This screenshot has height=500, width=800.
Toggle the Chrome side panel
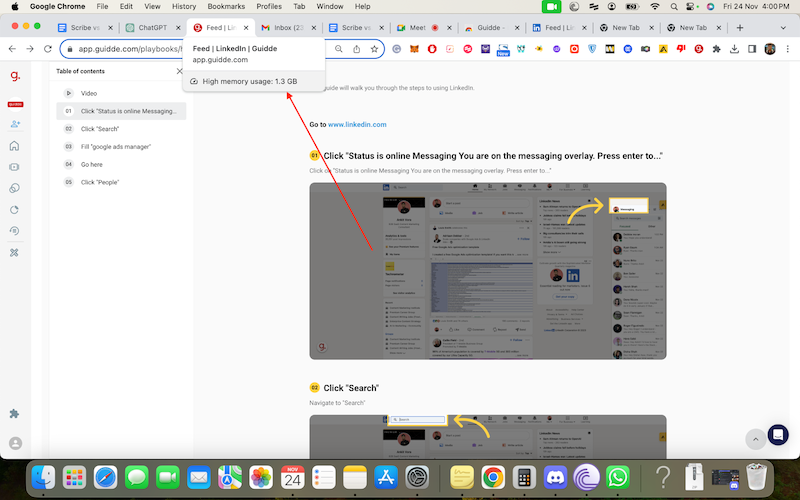752,49
